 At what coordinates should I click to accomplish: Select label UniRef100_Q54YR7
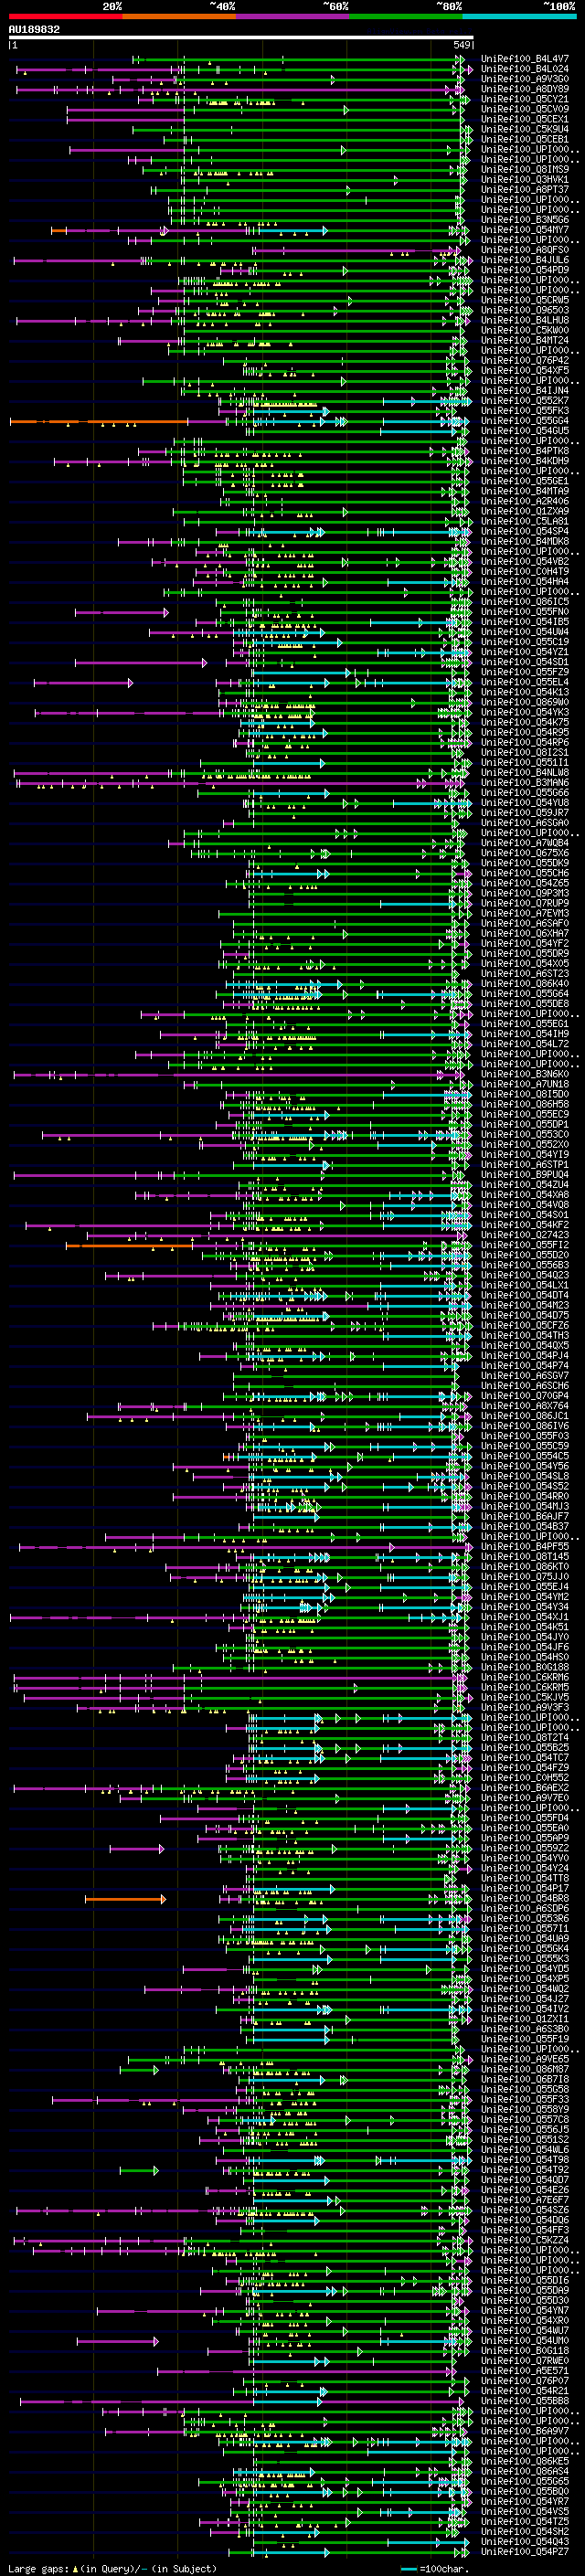[x=525, y=2501]
